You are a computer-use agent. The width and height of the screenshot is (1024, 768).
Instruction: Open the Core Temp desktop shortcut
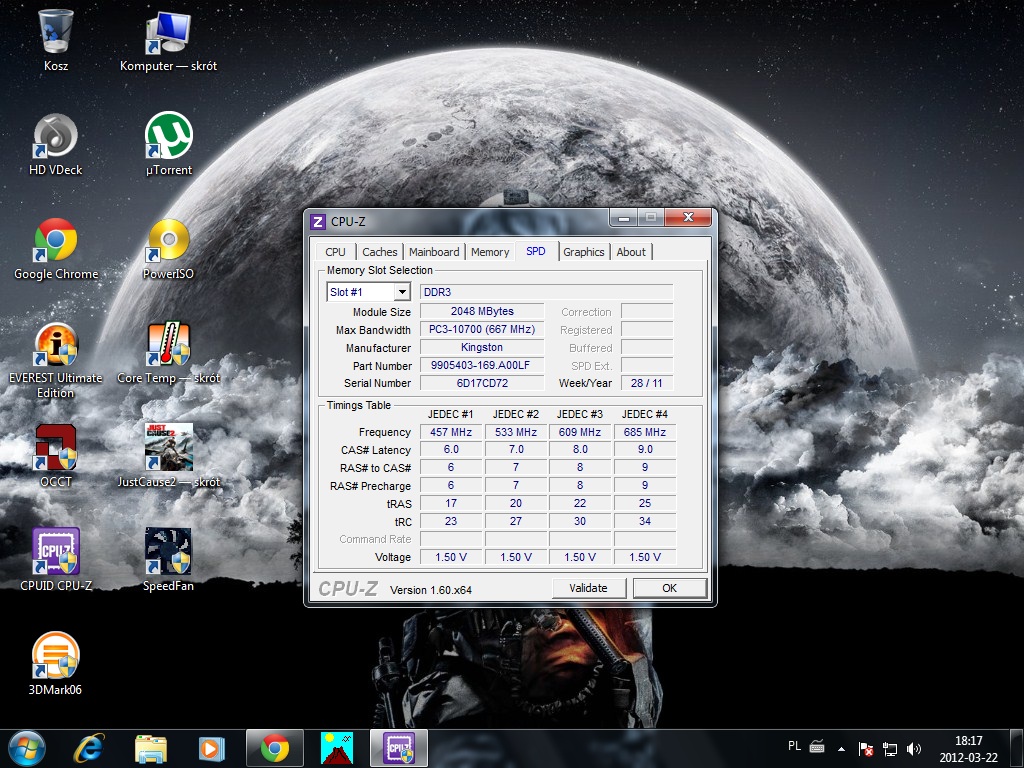coord(168,345)
